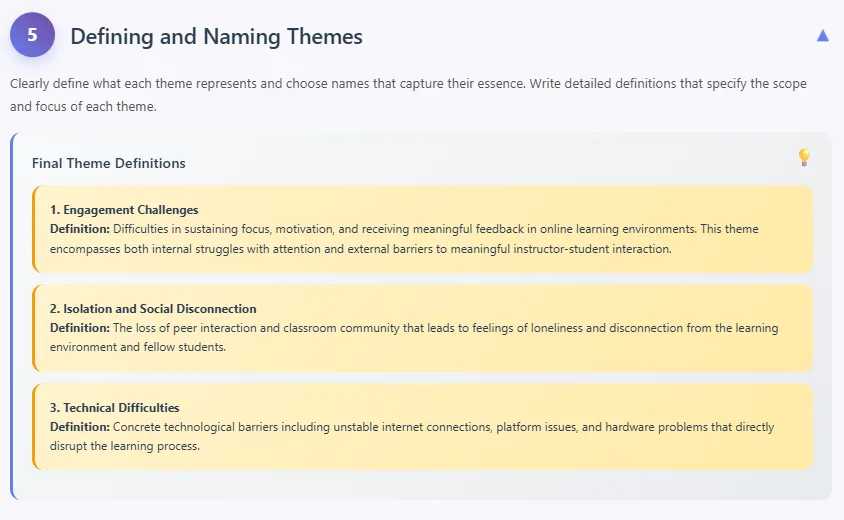Collapse the Defining and Naming Themes section
This screenshot has width=844, height=520.
pyautogui.click(x=822, y=35)
